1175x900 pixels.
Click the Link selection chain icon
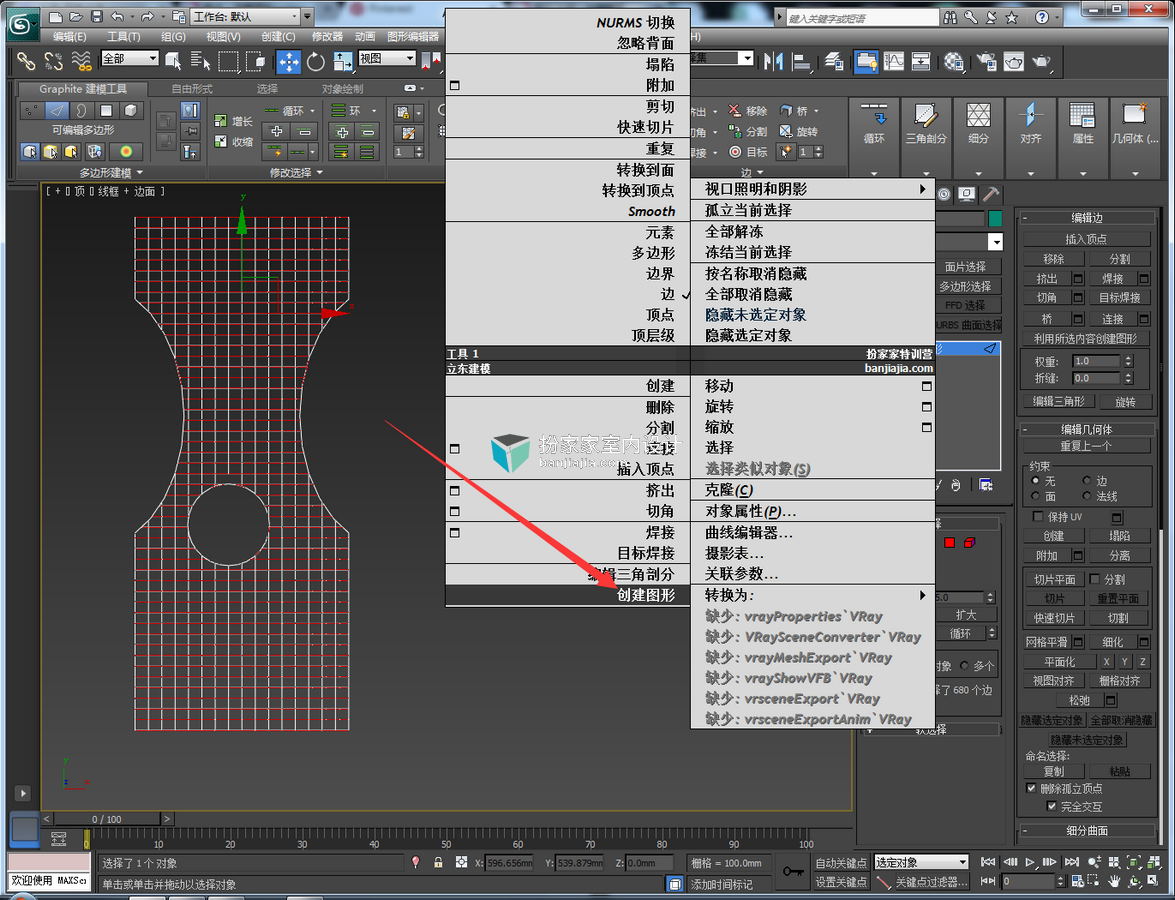point(25,61)
